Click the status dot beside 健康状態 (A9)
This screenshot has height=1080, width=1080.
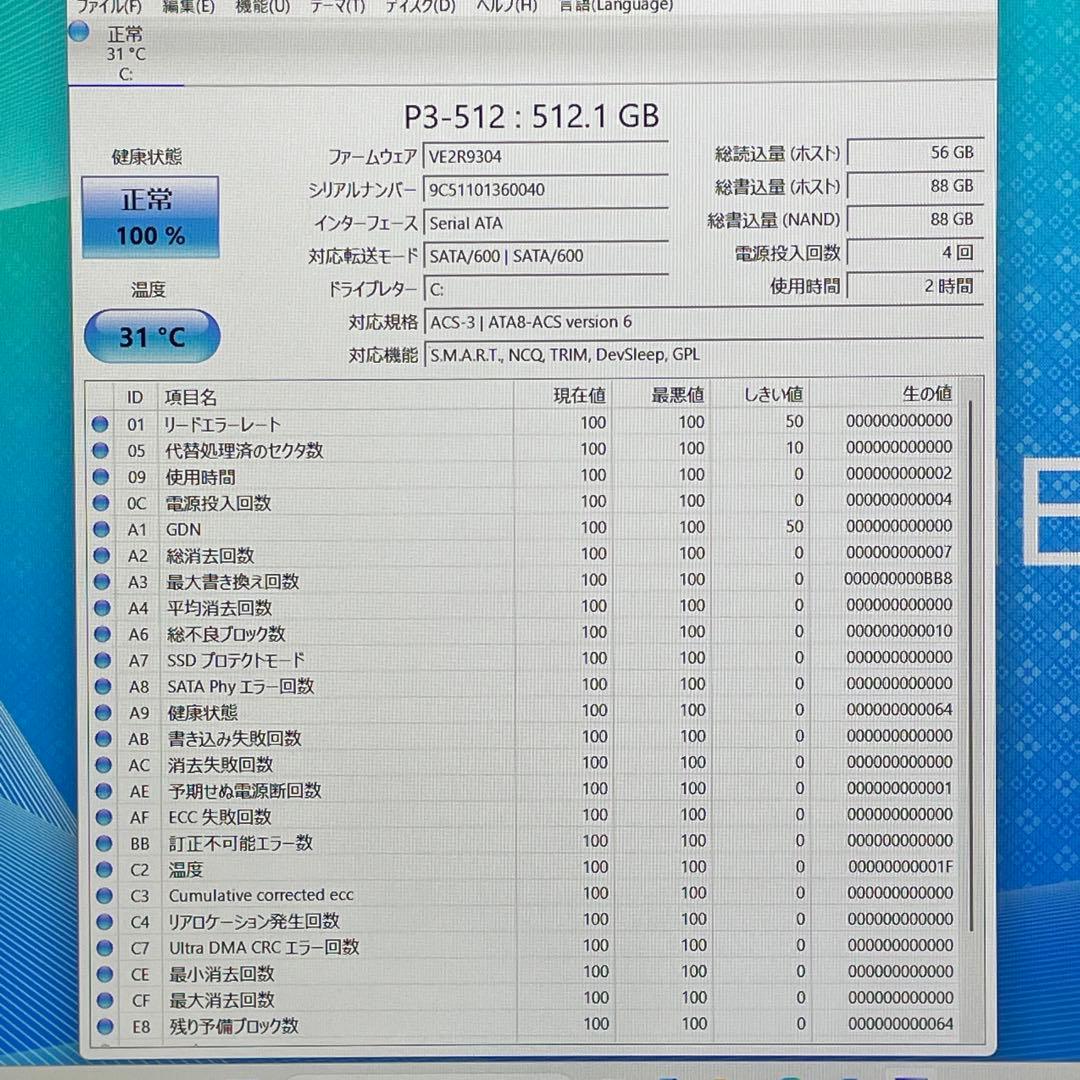pyautogui.click(x=101, y=712)
